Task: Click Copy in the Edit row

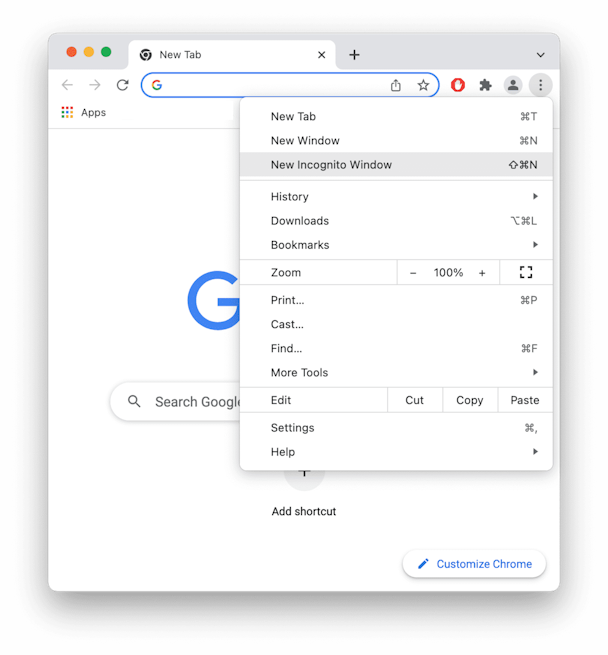Action: click(470, 400)
